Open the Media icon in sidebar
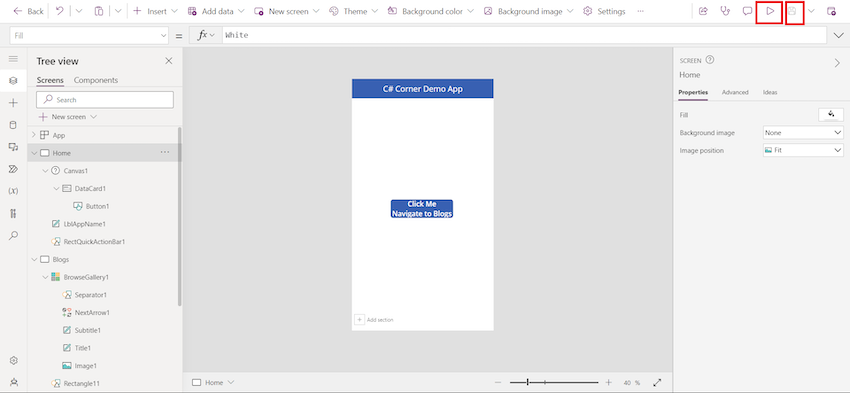 (x=14, y=147)
